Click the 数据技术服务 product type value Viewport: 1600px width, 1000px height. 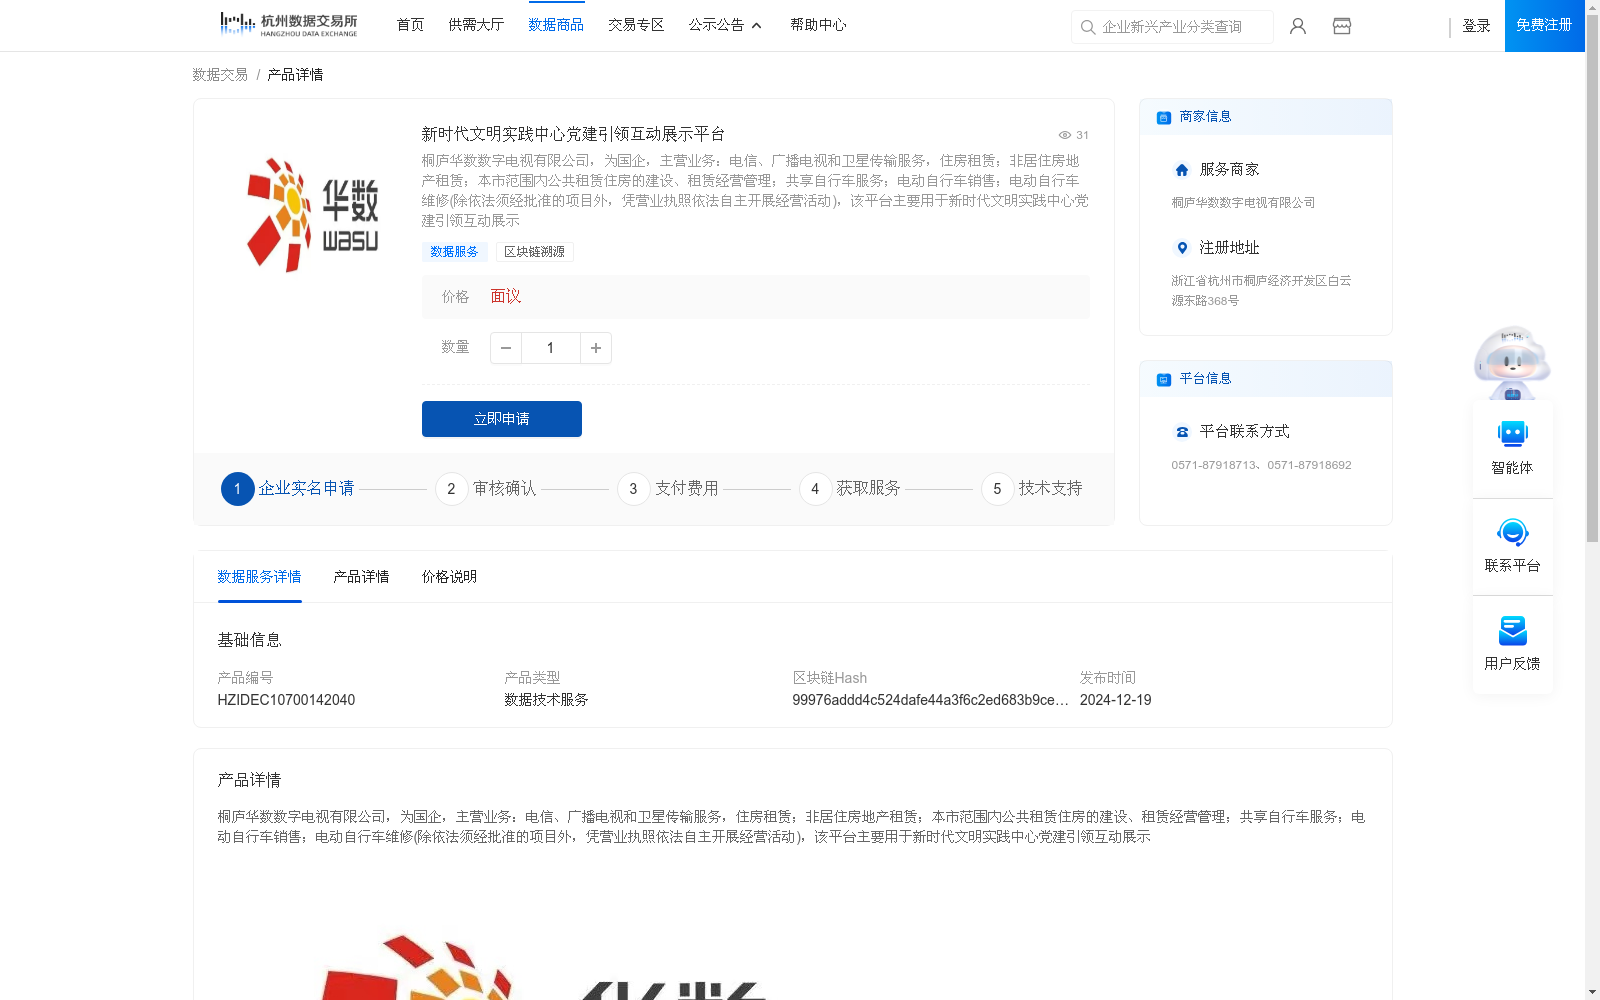tap(546, 700)
